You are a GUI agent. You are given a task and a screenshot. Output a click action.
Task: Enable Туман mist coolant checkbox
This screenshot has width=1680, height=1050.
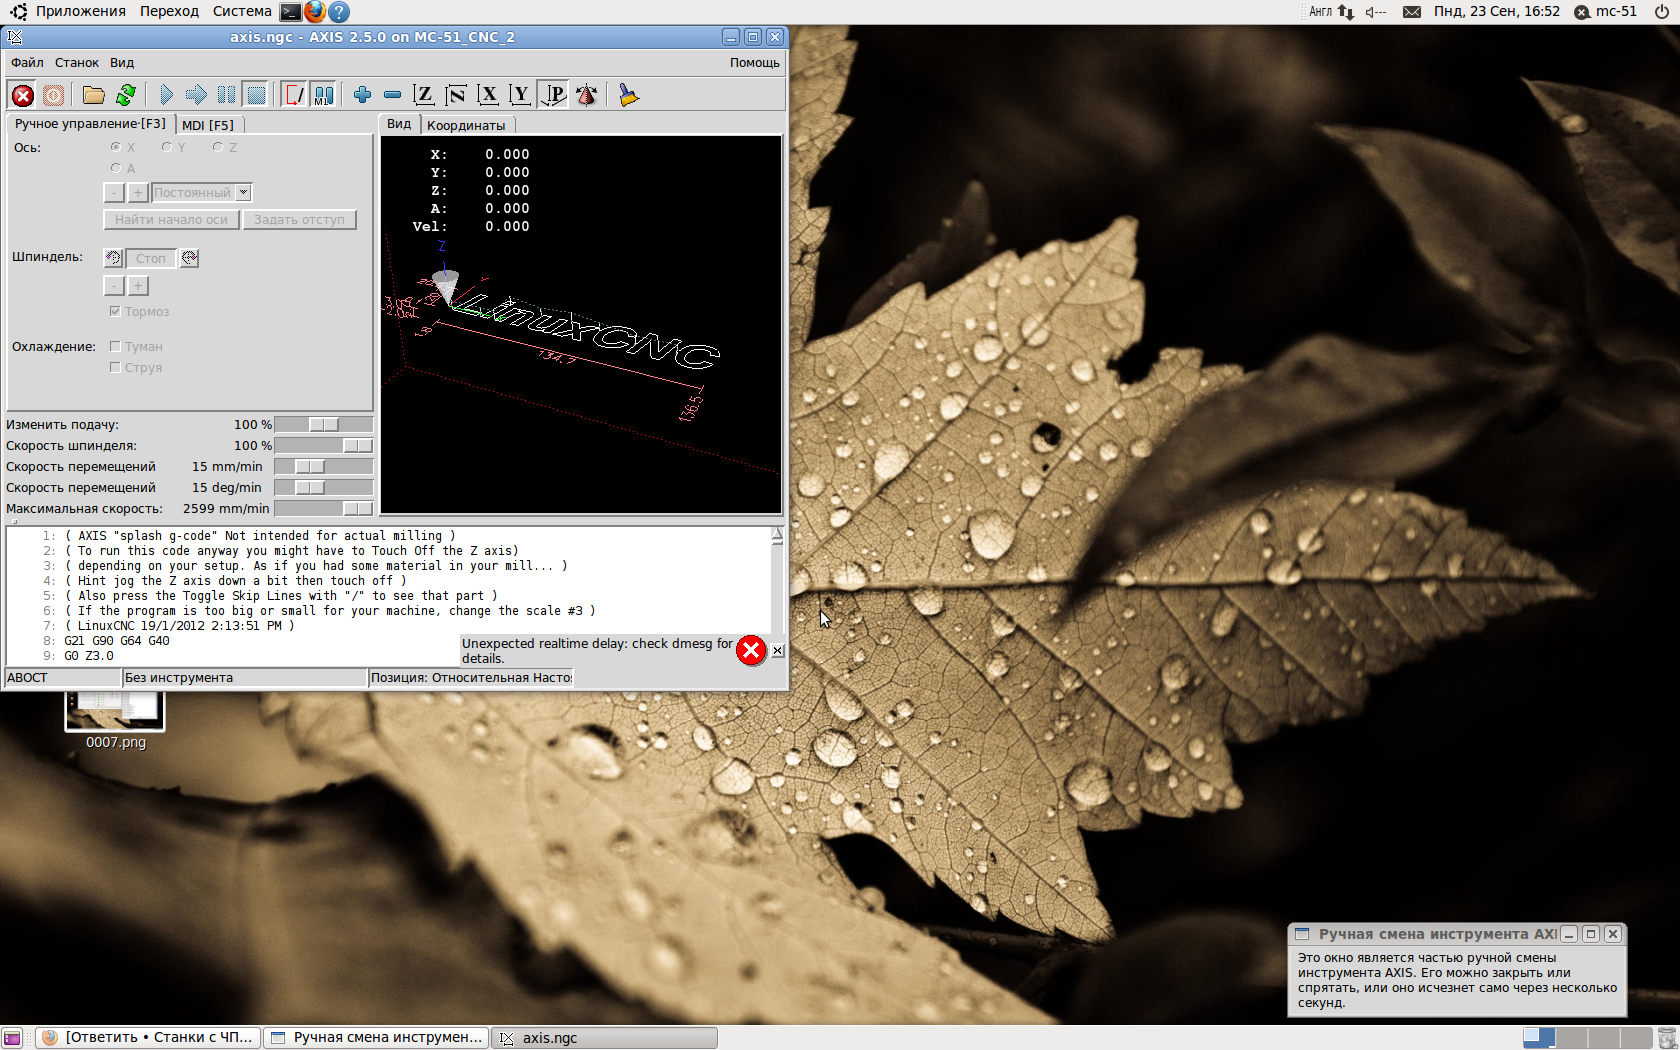115,347
